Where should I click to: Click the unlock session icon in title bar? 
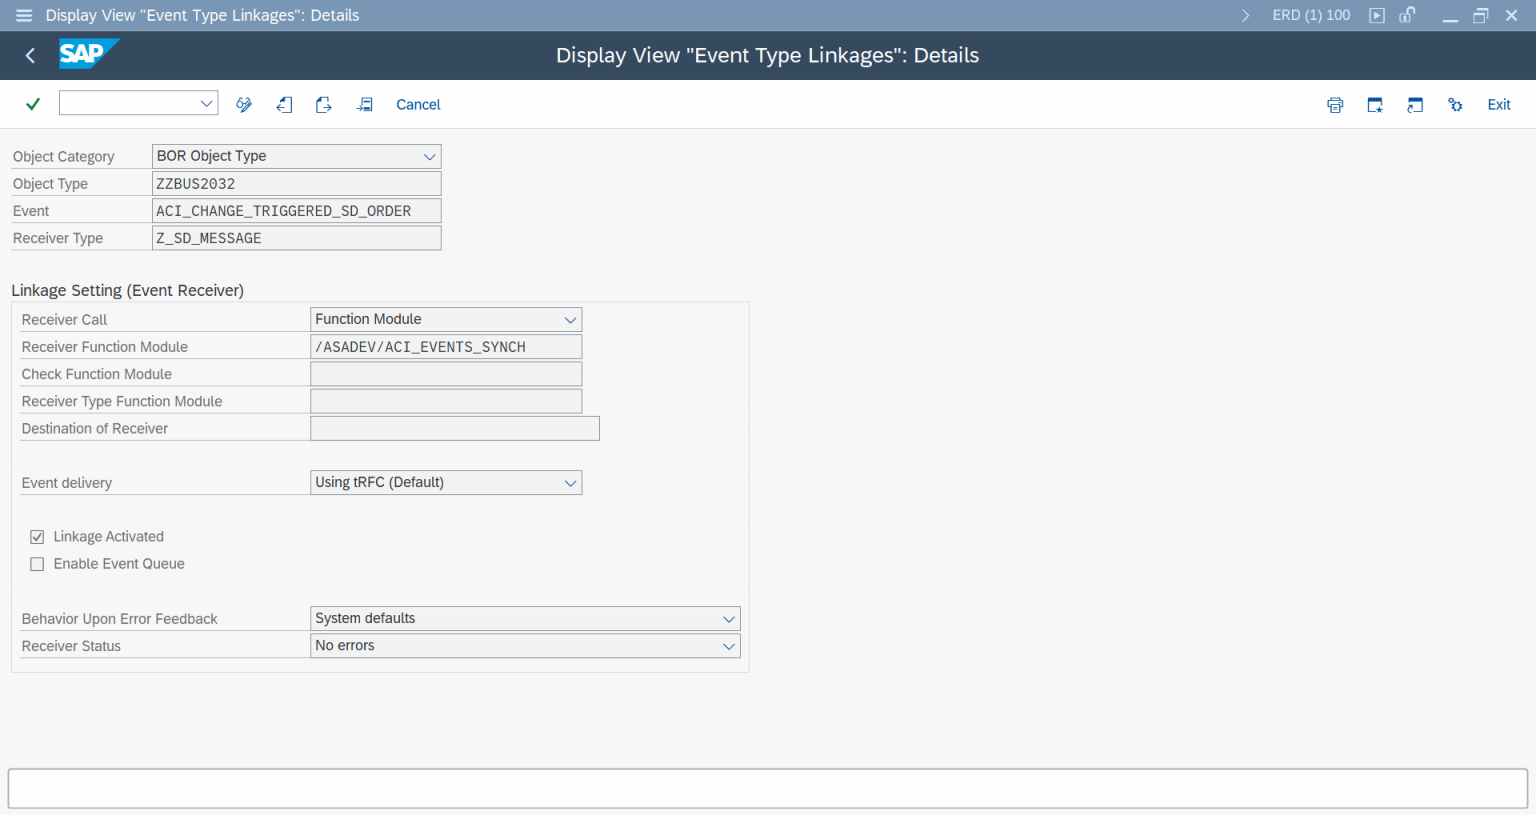[1407, 15]
